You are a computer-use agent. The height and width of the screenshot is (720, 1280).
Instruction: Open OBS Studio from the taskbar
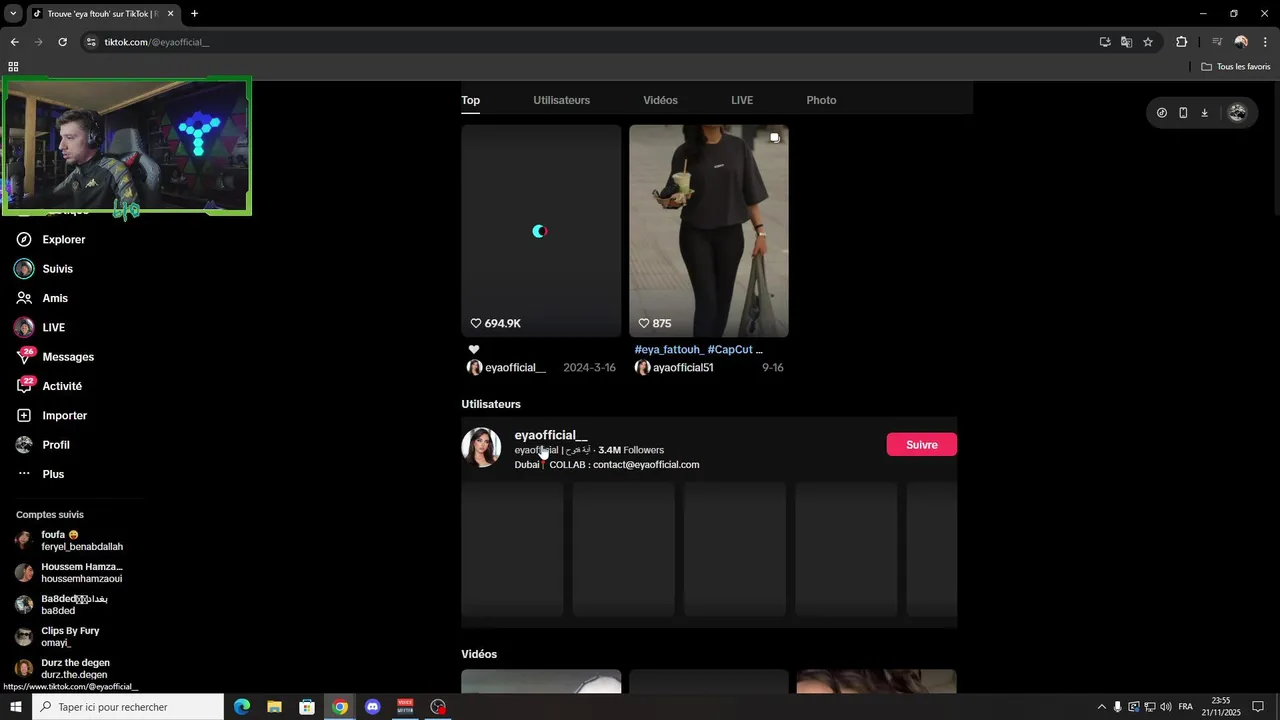tap(438, 707)
